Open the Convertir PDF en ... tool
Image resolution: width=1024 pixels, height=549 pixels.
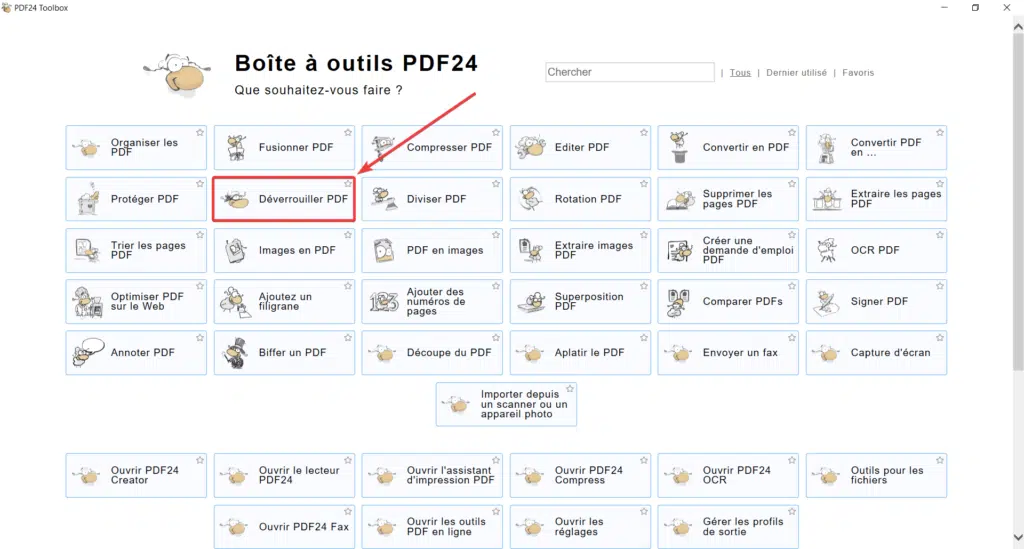(876, 148)
